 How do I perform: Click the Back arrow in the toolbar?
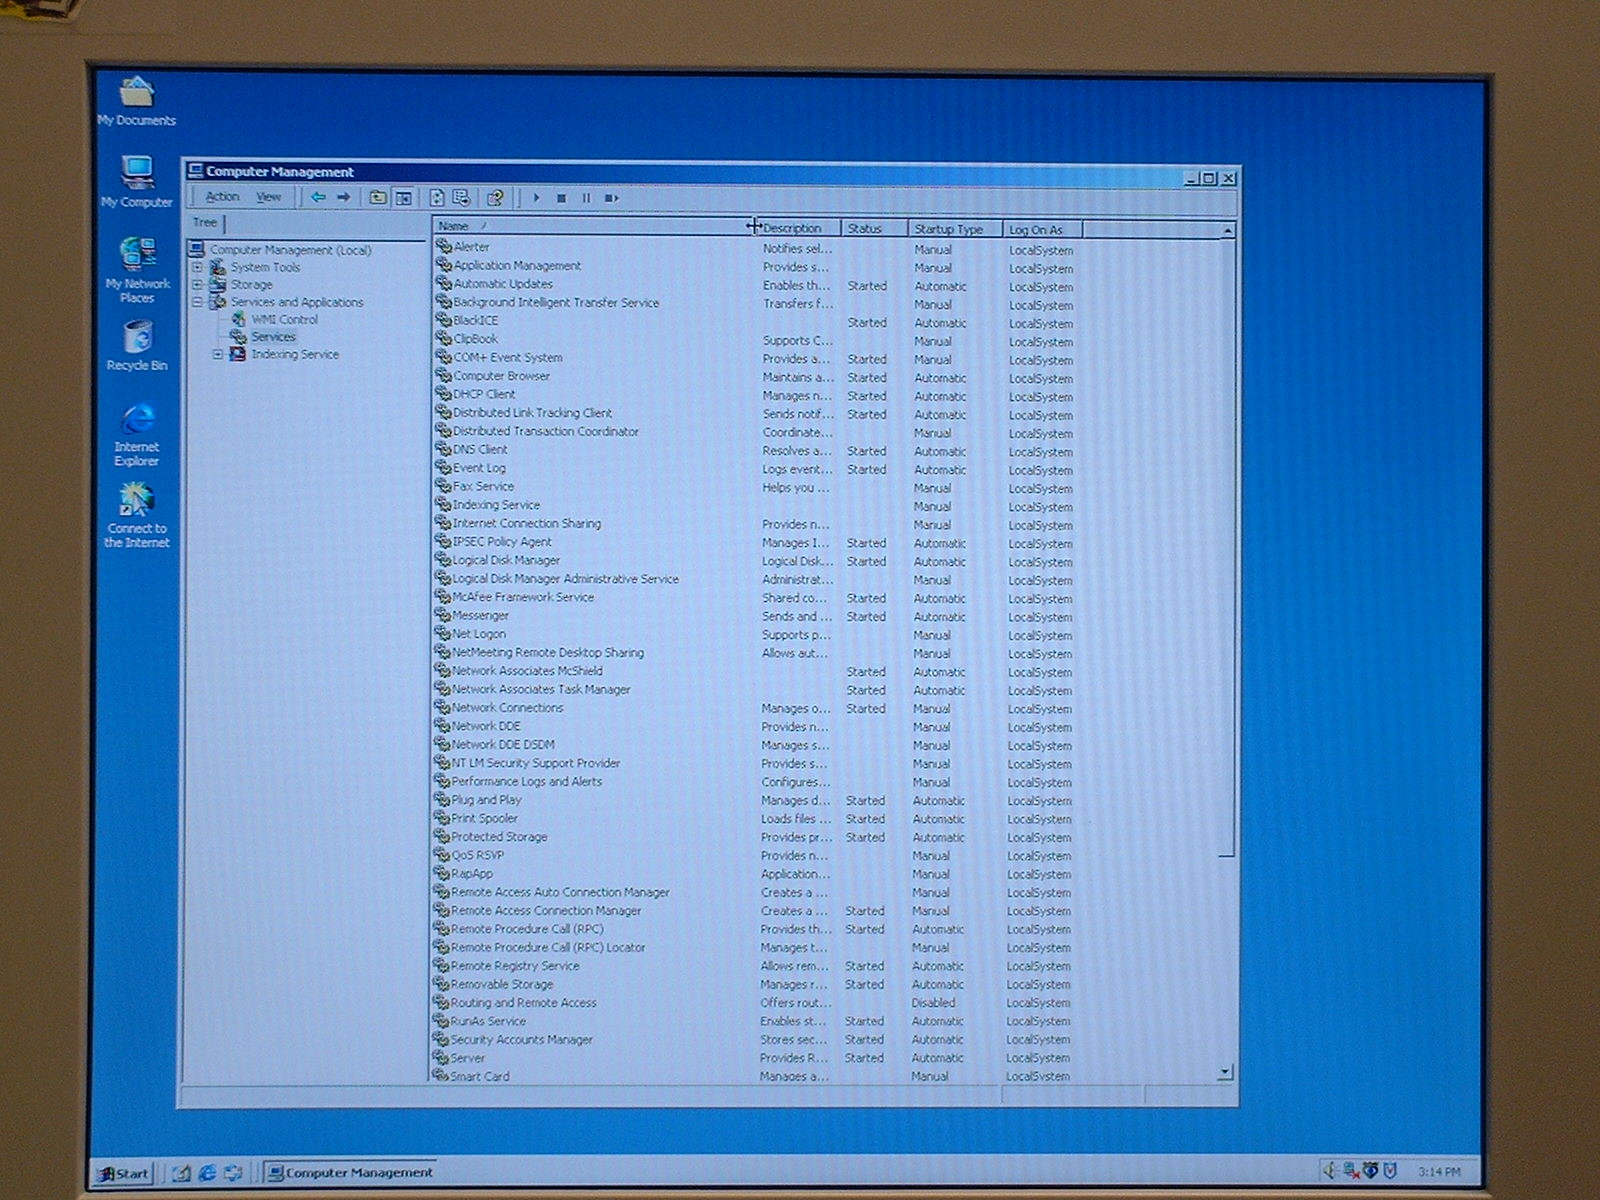coord(318,198)
